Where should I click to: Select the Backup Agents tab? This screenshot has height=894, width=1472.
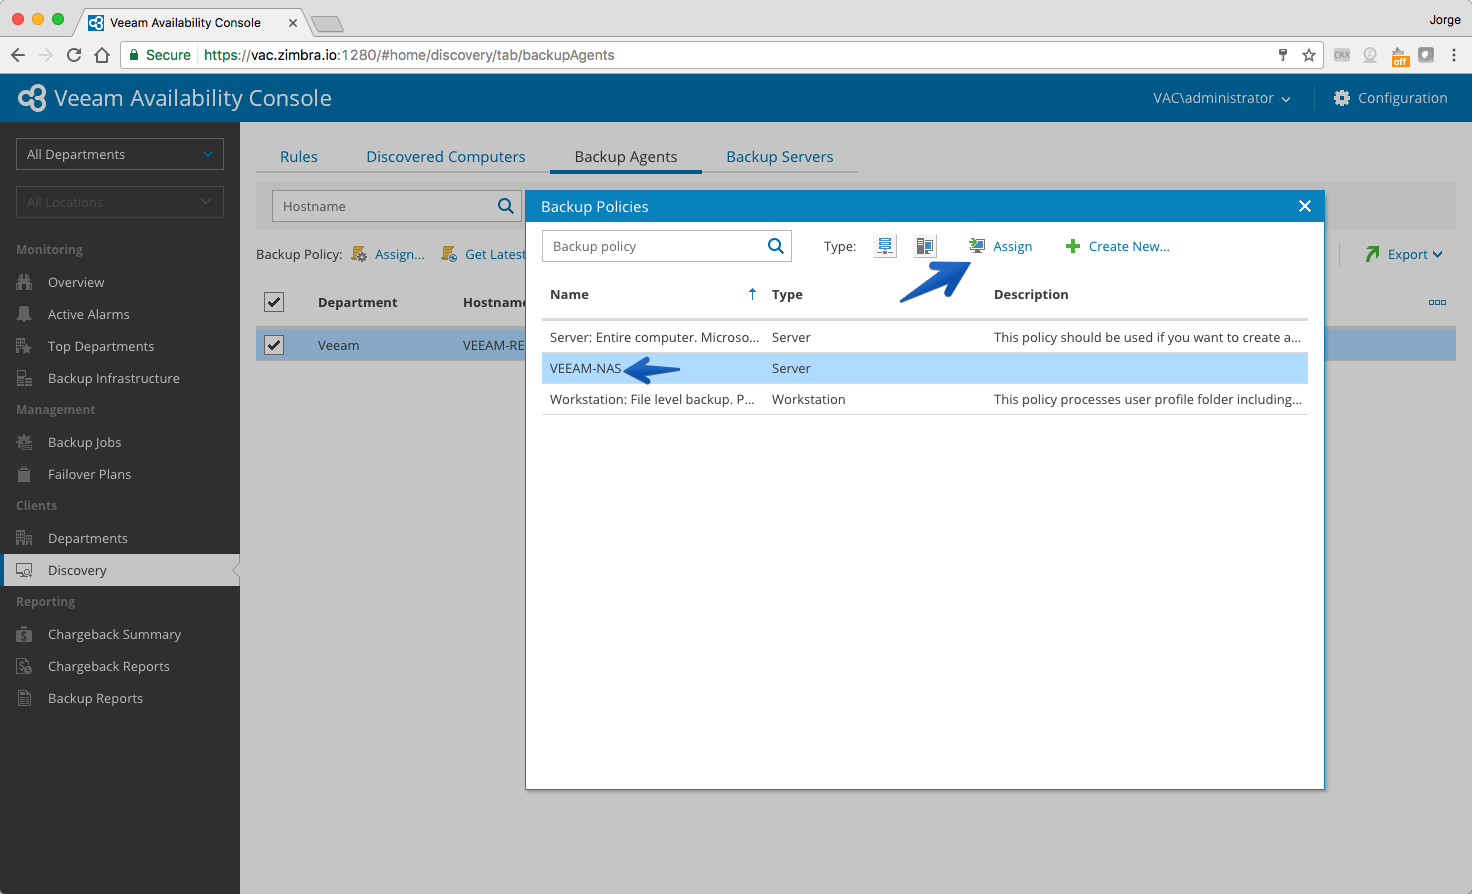click(626, 157)
